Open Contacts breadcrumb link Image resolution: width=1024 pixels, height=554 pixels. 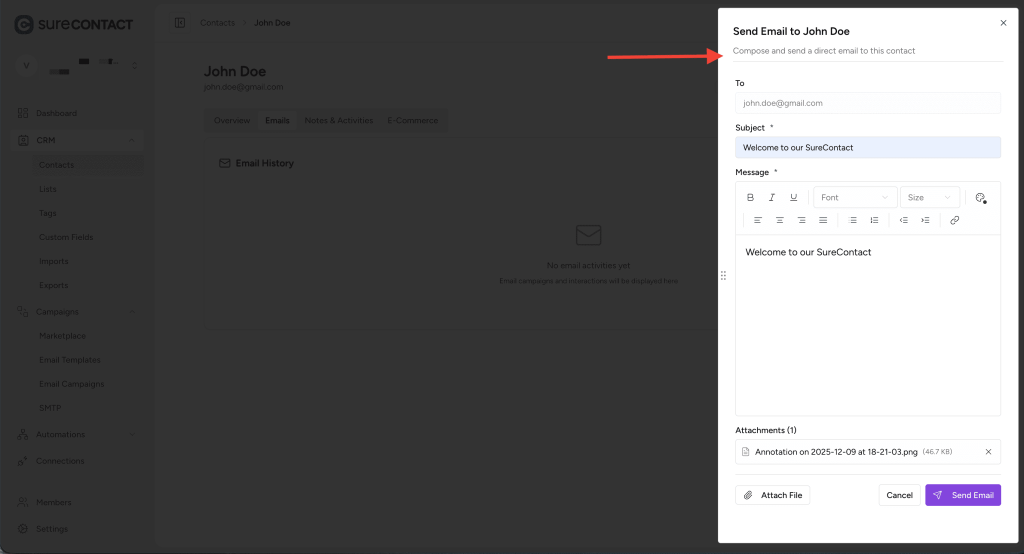pos(217,23)
